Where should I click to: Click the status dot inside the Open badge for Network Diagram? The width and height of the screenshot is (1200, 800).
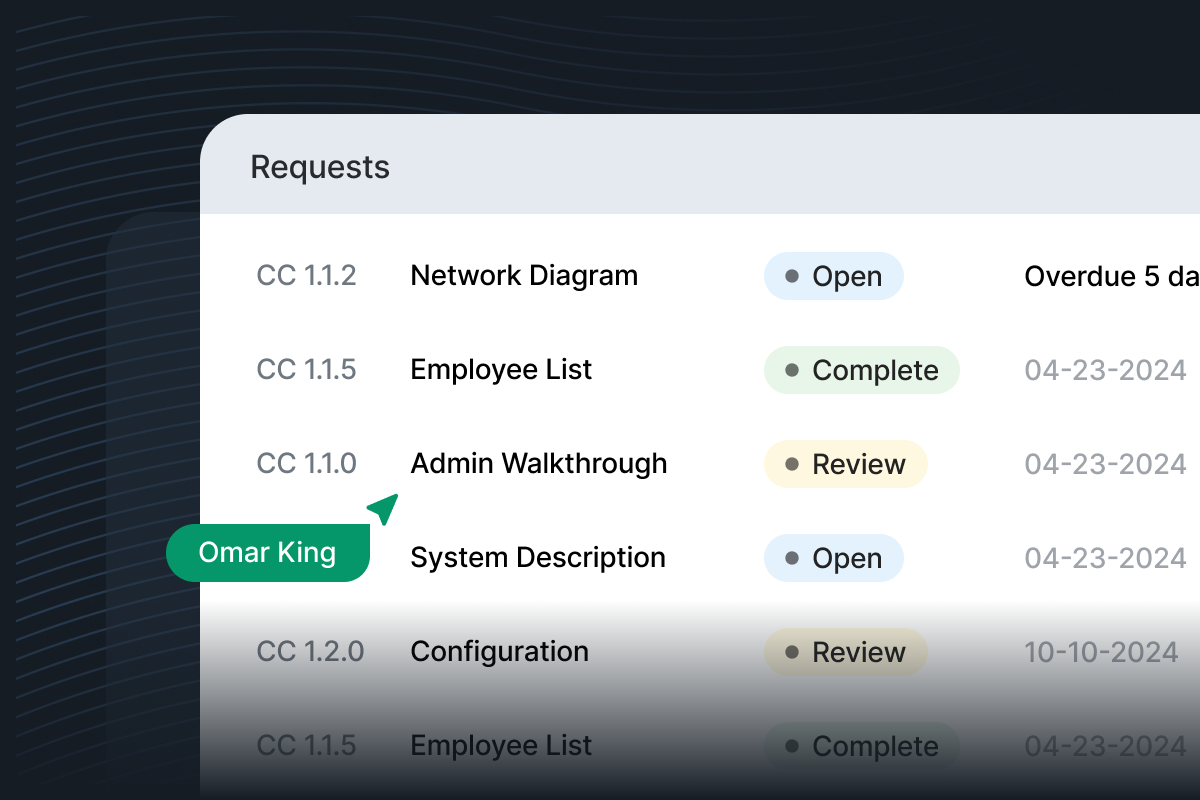pyautogui.click(x=792, y=275)
